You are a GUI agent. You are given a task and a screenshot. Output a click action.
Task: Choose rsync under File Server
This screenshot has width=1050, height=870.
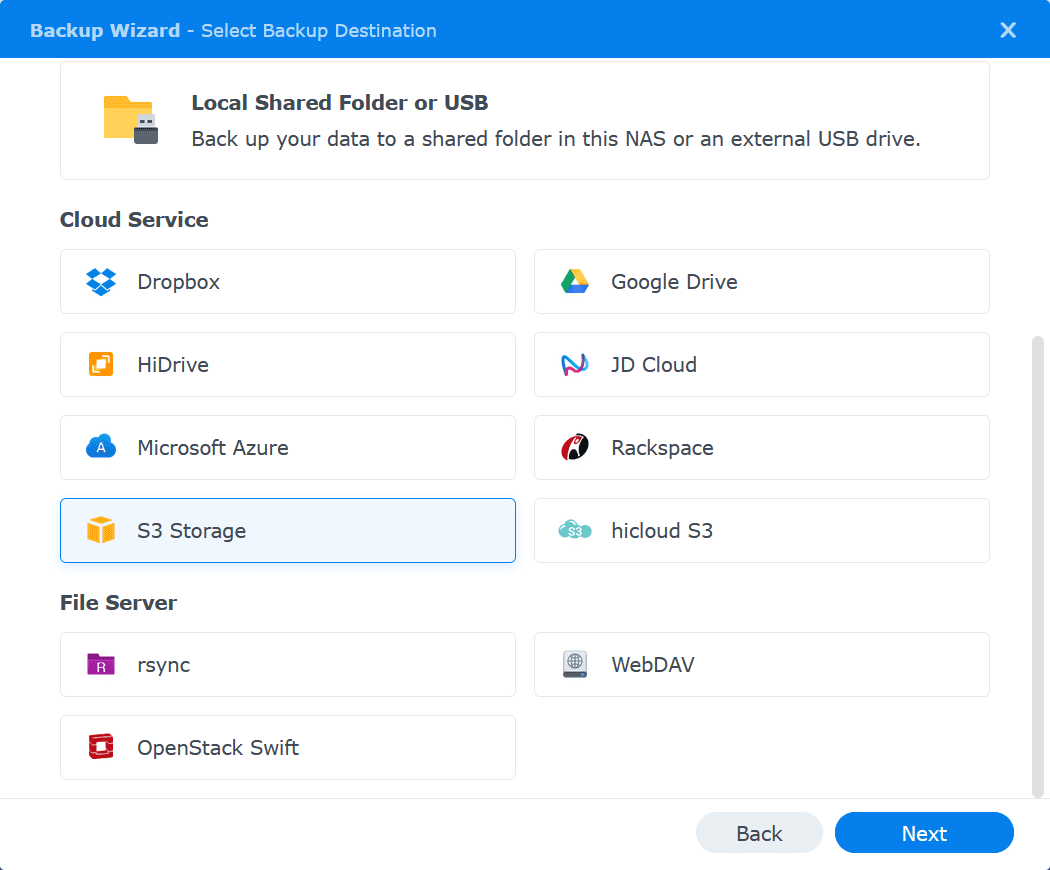click(287, 664)
